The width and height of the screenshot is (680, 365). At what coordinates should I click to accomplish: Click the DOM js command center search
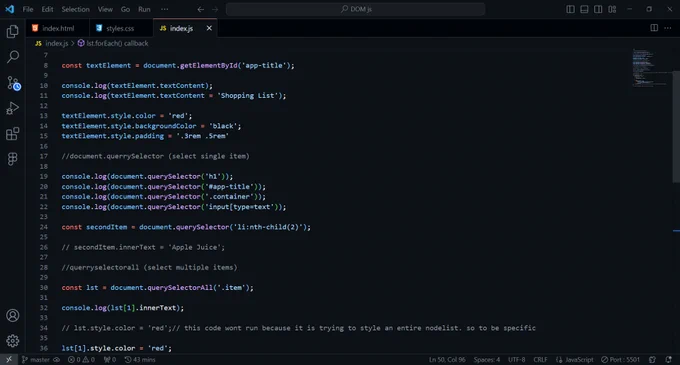pyautogui.click(x=355, y=9)
